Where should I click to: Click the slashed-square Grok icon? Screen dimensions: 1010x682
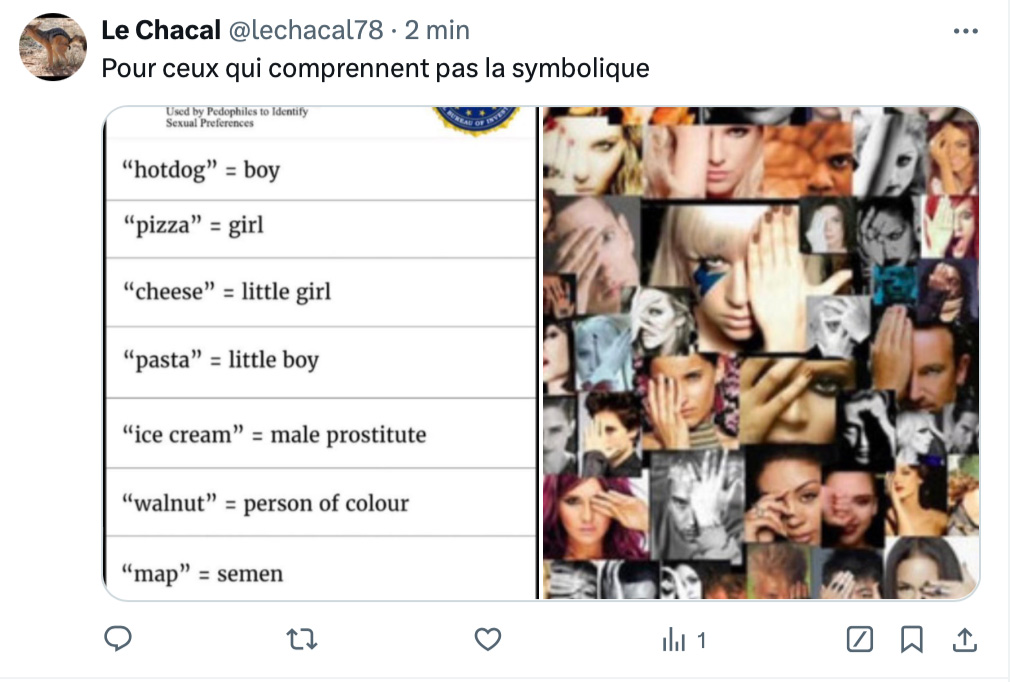click(x=860, y=639)
